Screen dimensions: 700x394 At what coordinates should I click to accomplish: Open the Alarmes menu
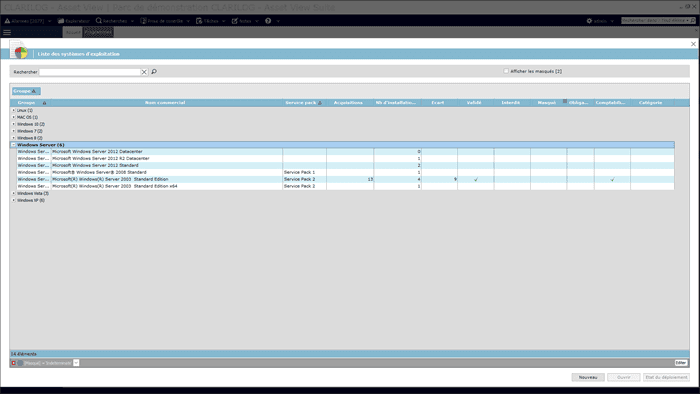coord(27,21)
